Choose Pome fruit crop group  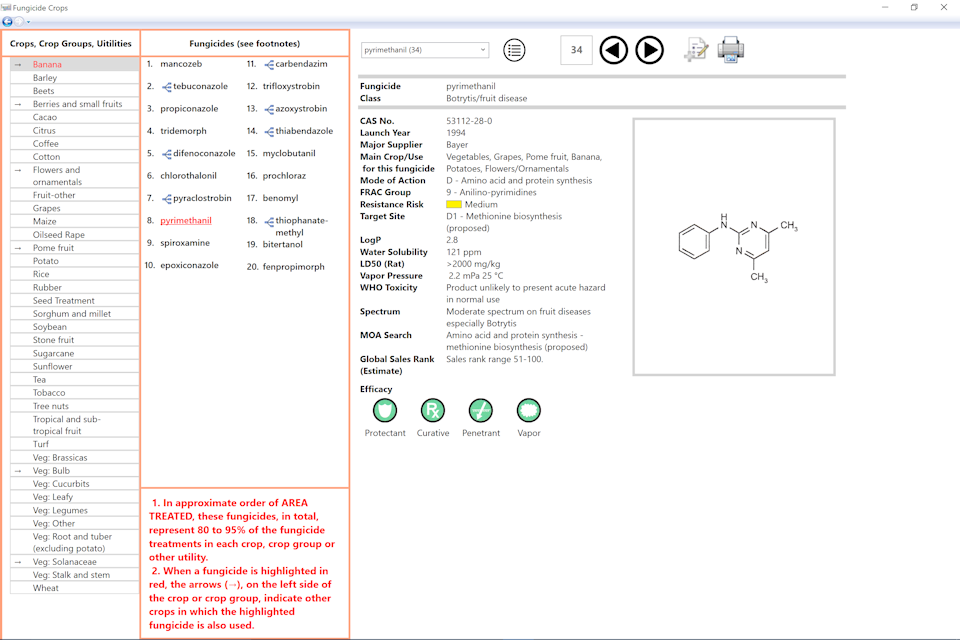tap(53, 248)
